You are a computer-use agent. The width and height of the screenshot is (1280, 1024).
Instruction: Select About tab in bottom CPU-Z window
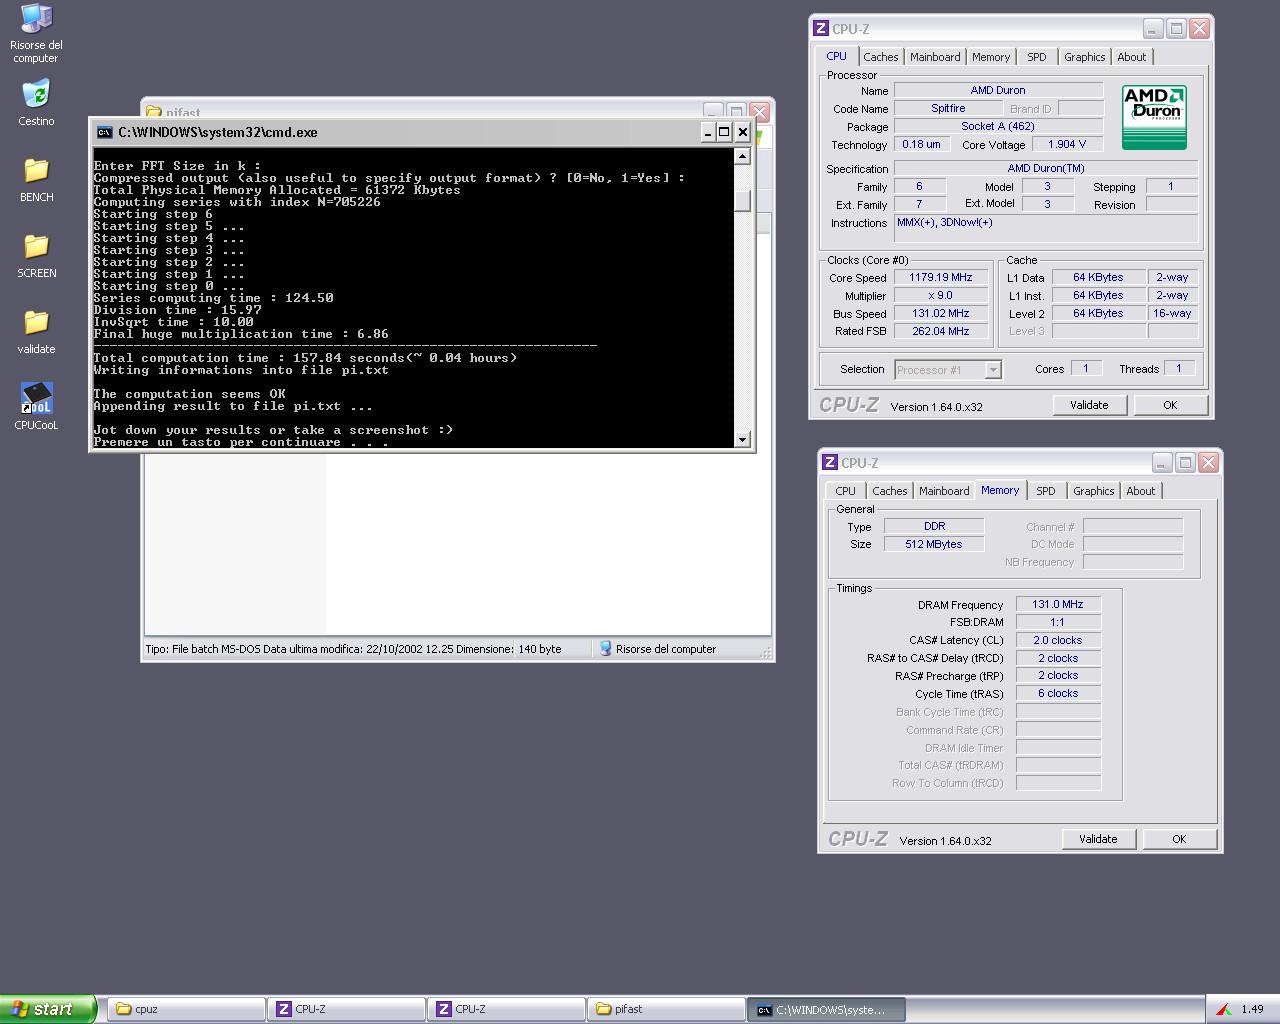[1141, 491]
